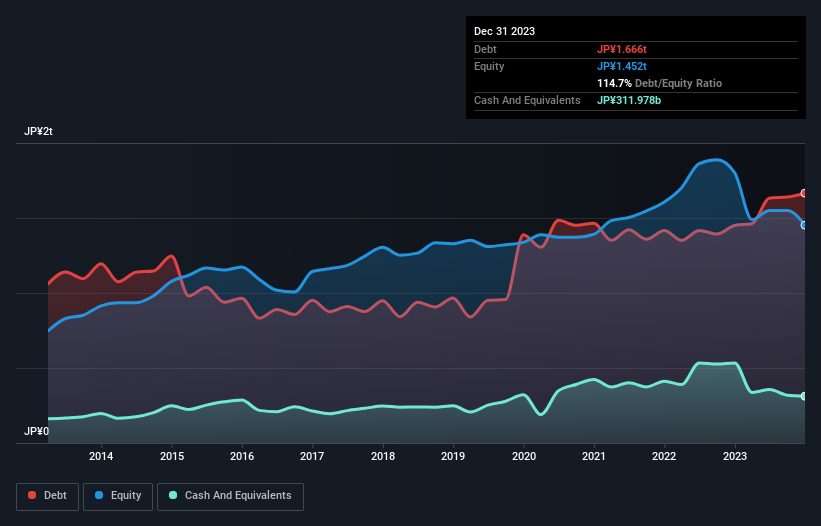821x526 pixels.
Task: Click the Dec 31 2023 tooltip date
Action: click(504, 31)
